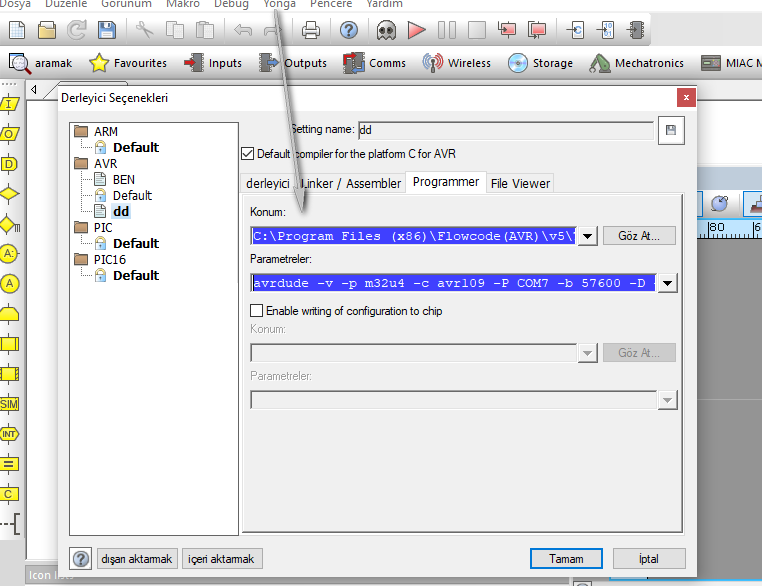Image resolution: width=762 pixels, height=586 pixels.
Task: Select Default under PIC16
Action: click(136, 276)
